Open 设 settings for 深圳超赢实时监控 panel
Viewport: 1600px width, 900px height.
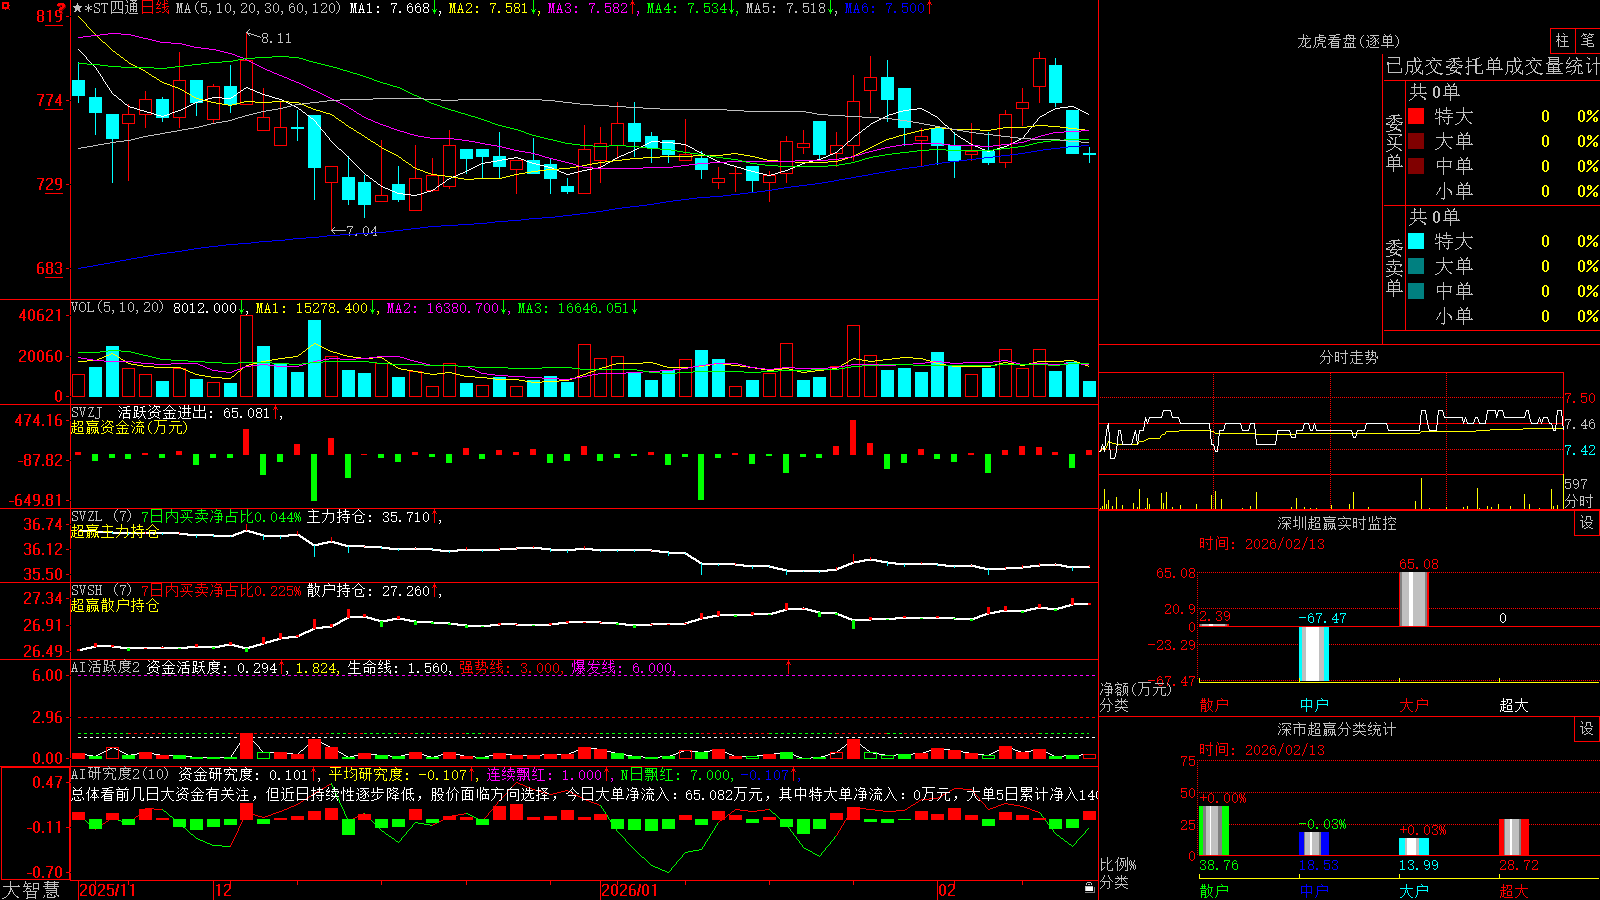pos(1587,523)
